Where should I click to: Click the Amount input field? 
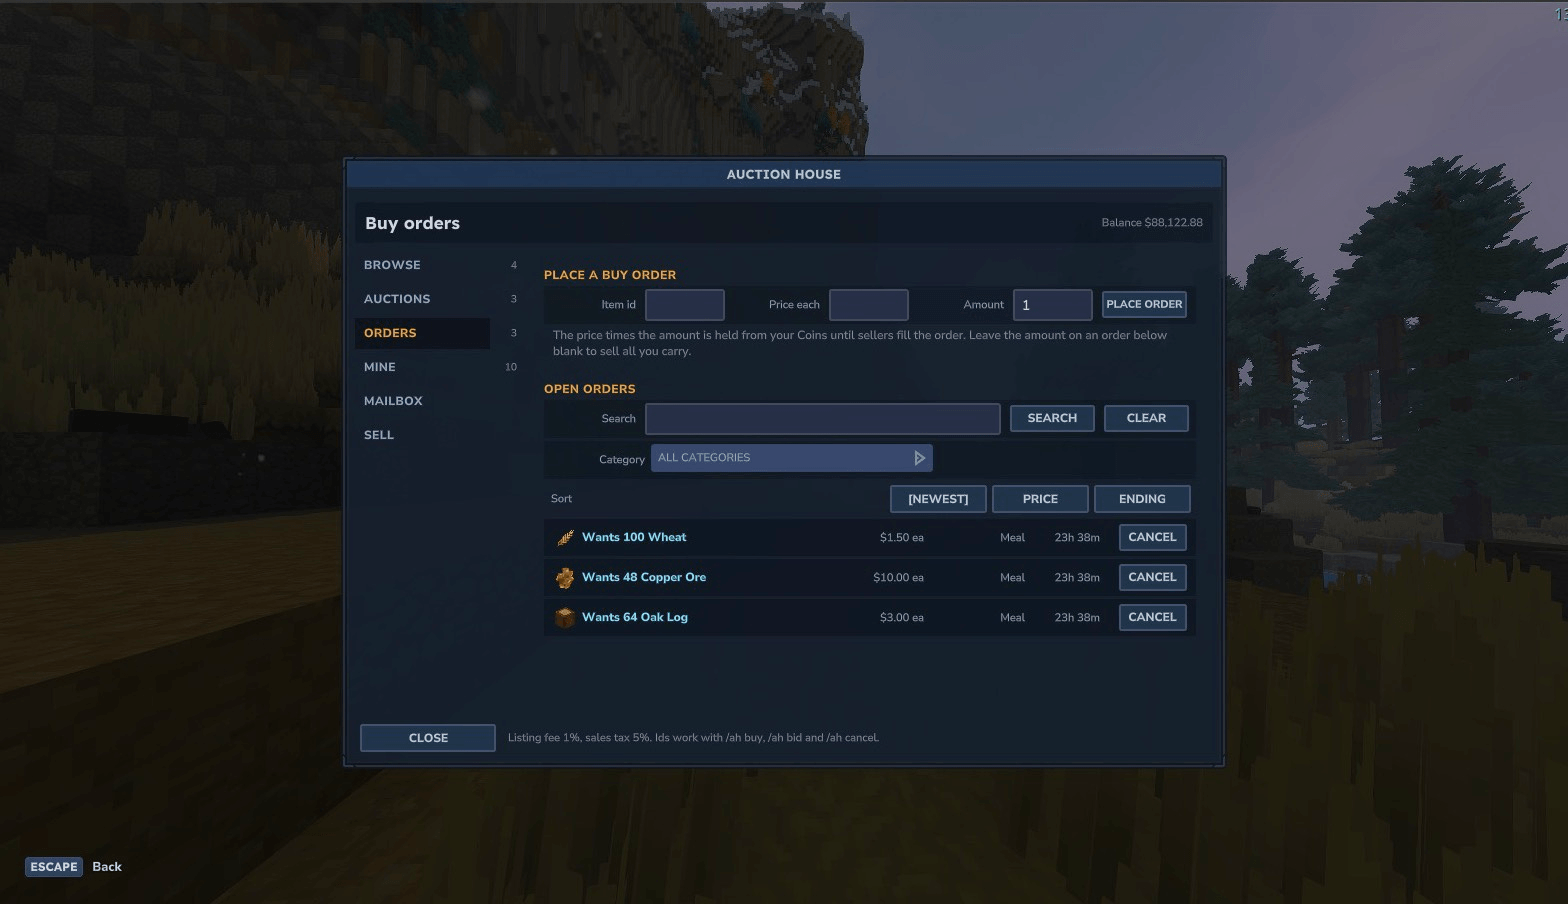[x=1053, y=305]
